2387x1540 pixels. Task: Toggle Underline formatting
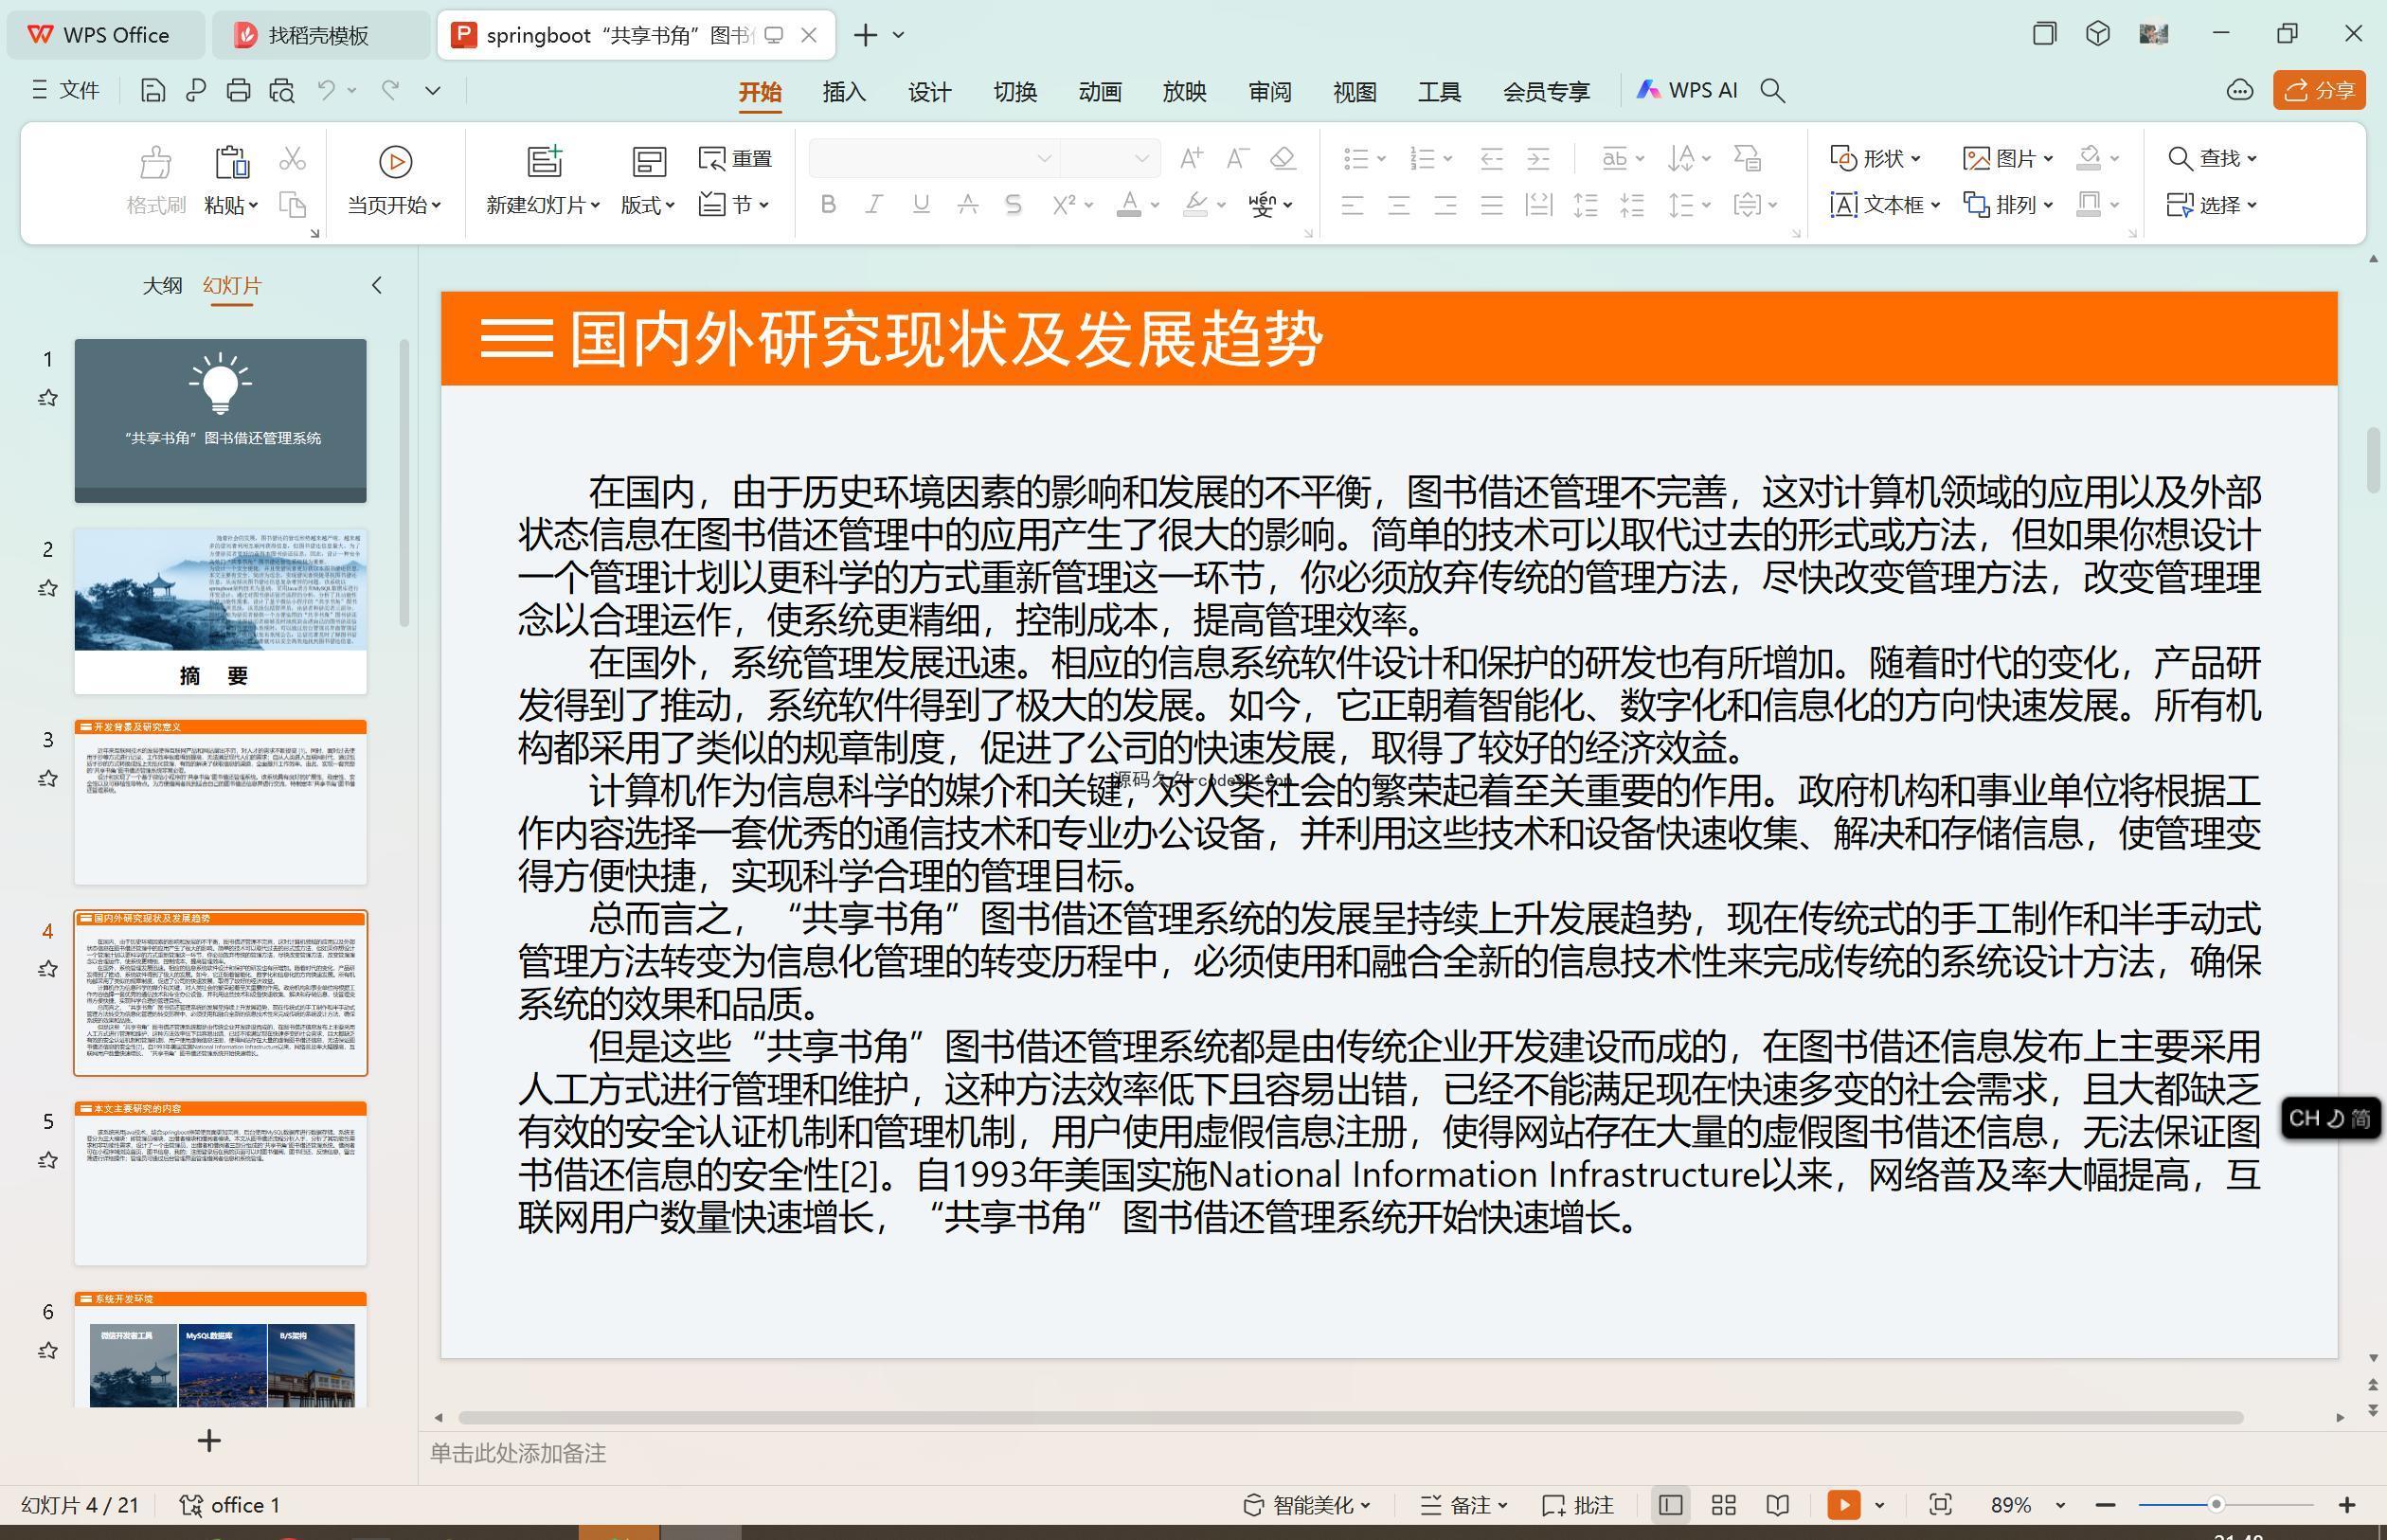921,205
